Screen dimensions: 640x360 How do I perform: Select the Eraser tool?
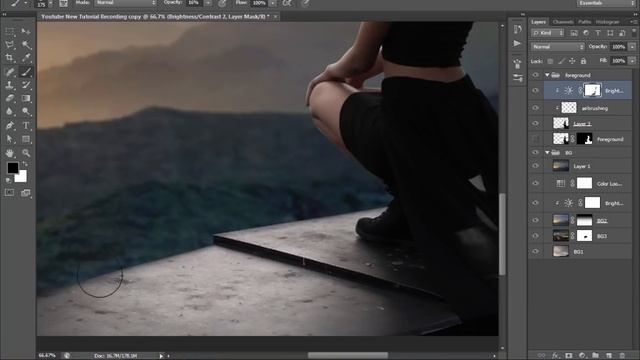point(10,98)
